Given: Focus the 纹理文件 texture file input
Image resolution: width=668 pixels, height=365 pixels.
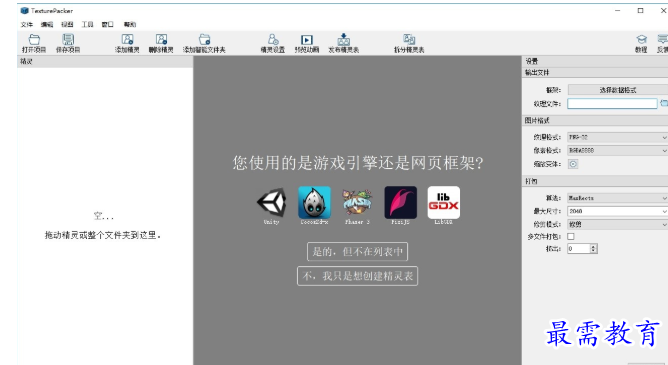Looking at the screenshot, I should click(612, 103).
